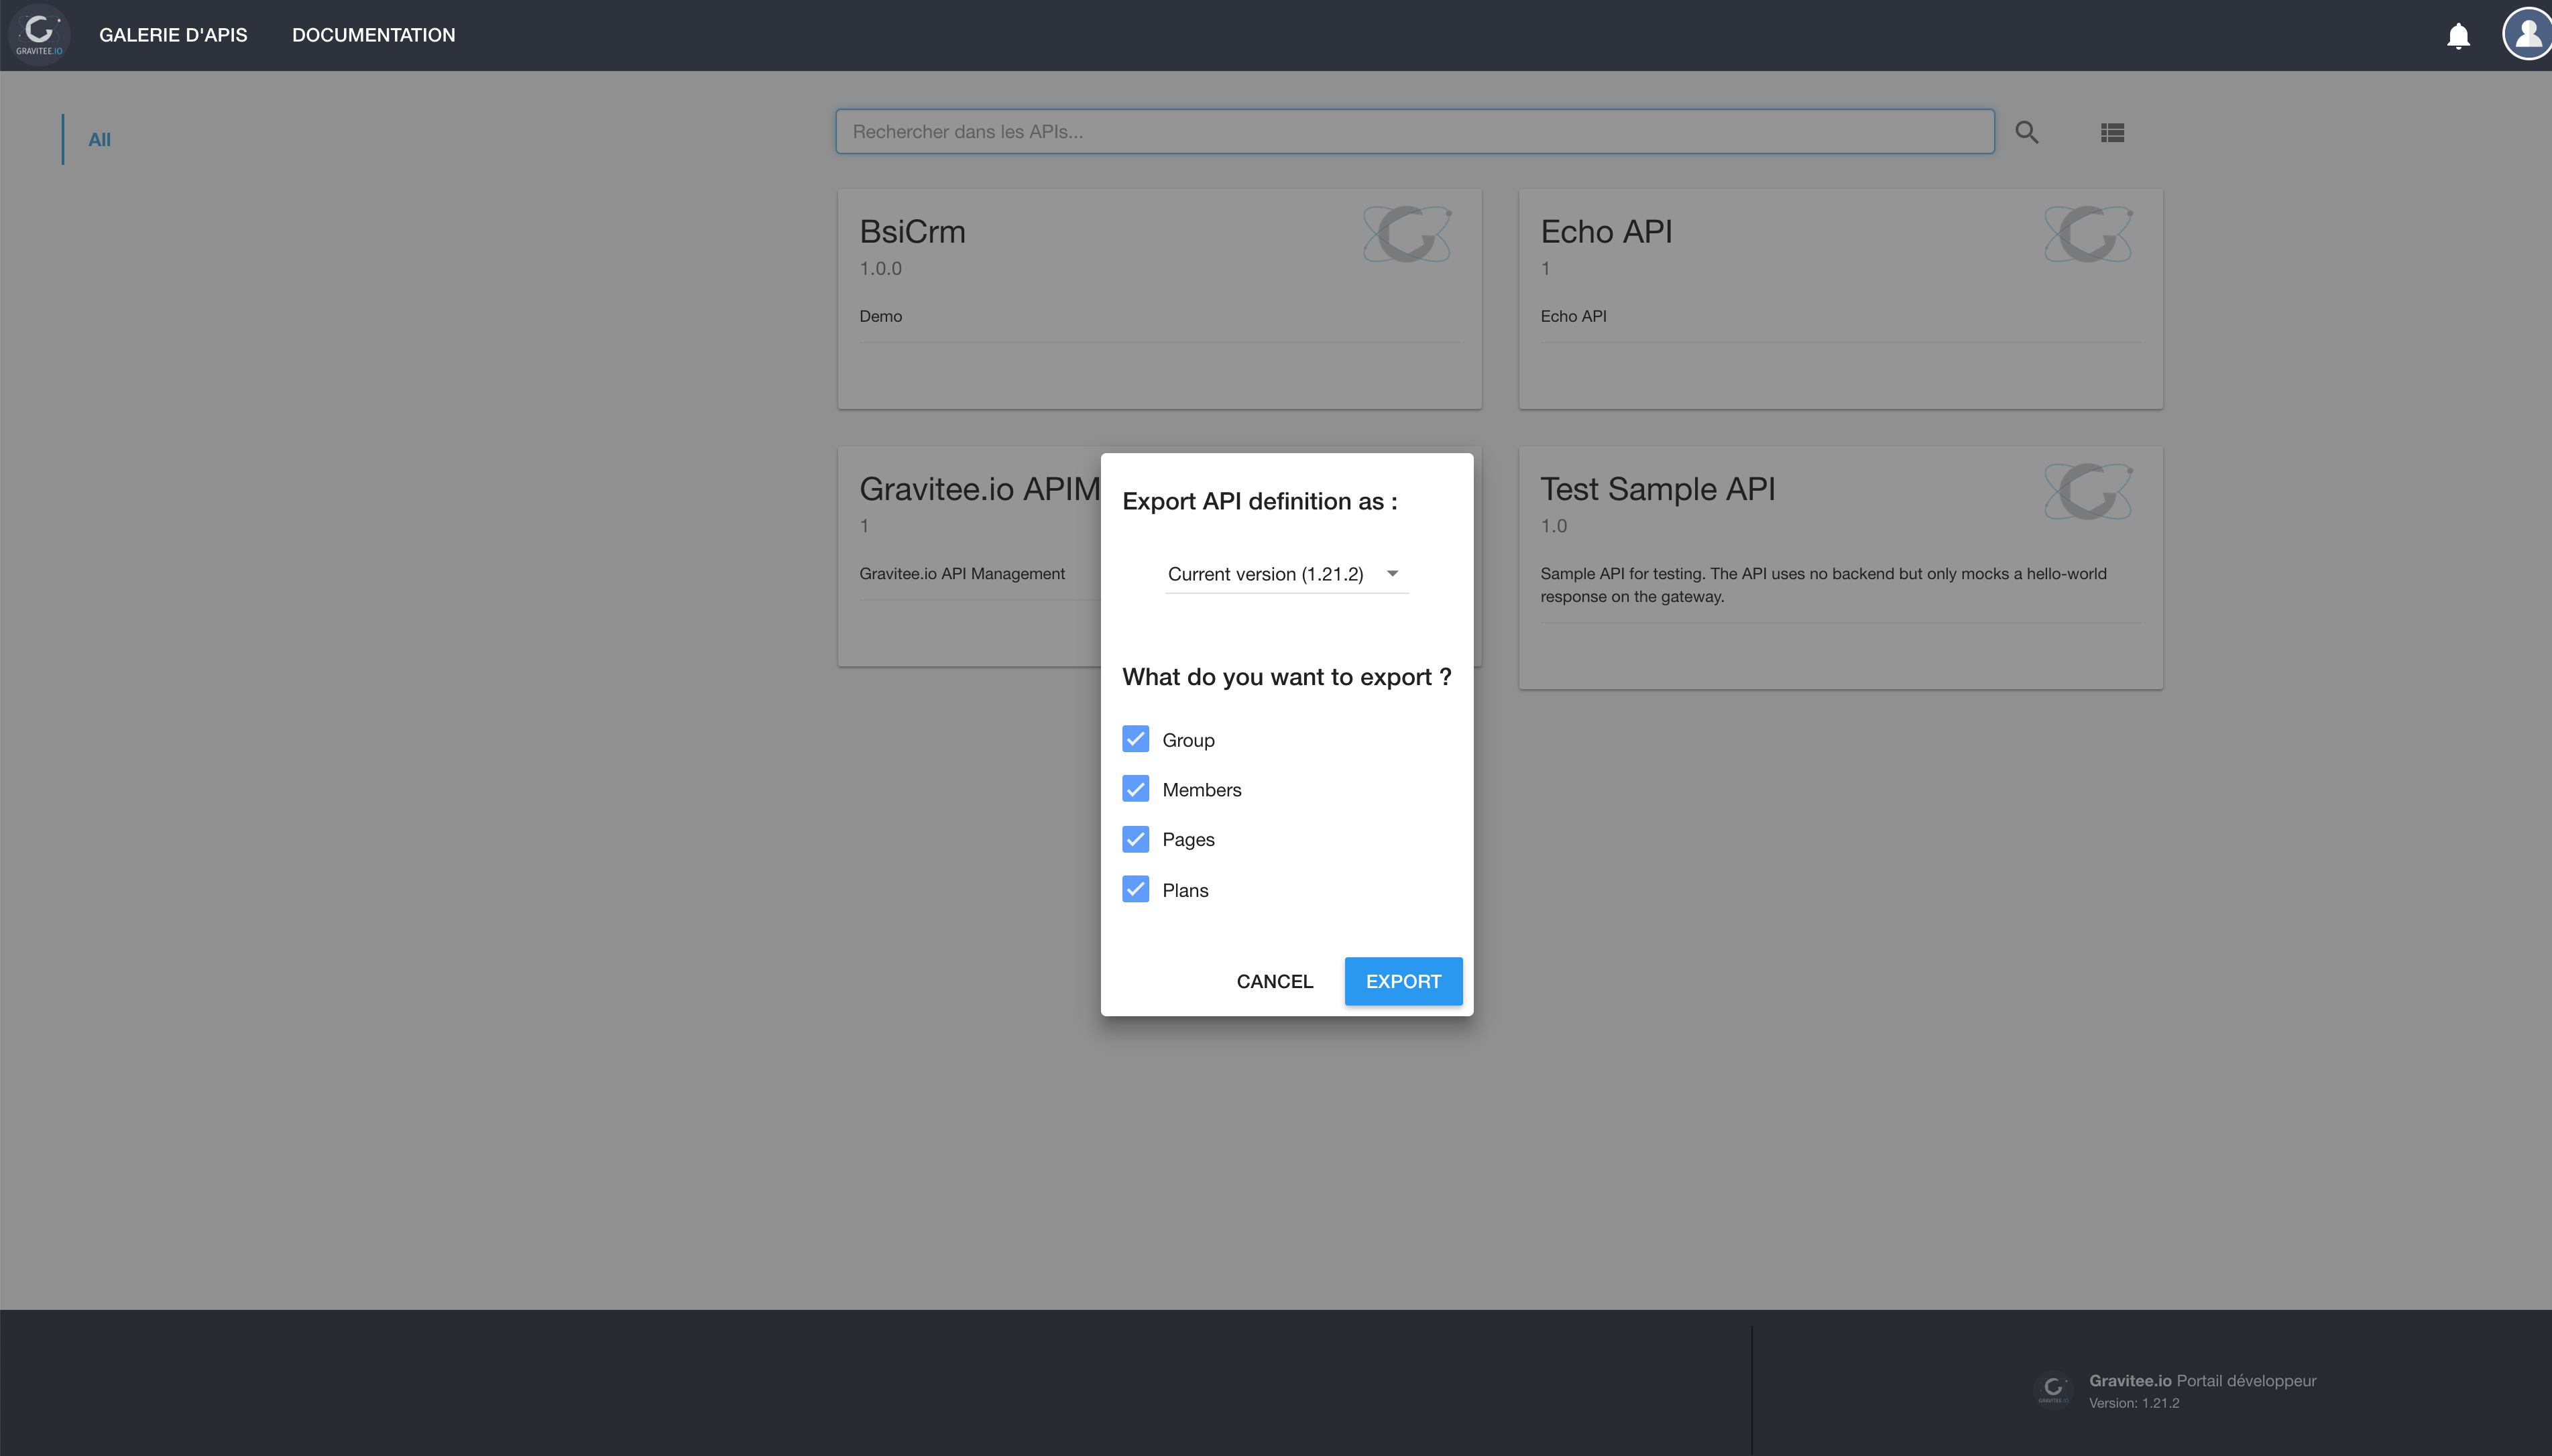Click the Gravitee.io logo in the navbar

click(x=38, y=33)
